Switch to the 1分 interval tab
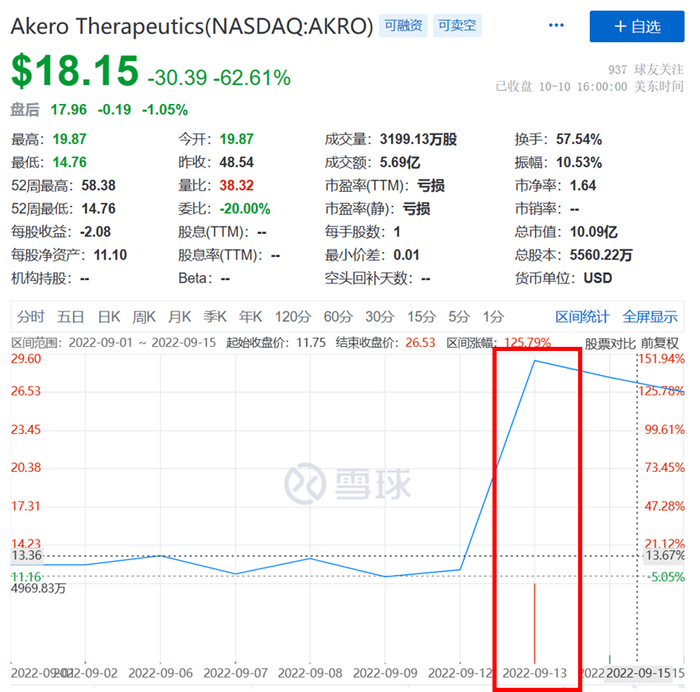 493,317
